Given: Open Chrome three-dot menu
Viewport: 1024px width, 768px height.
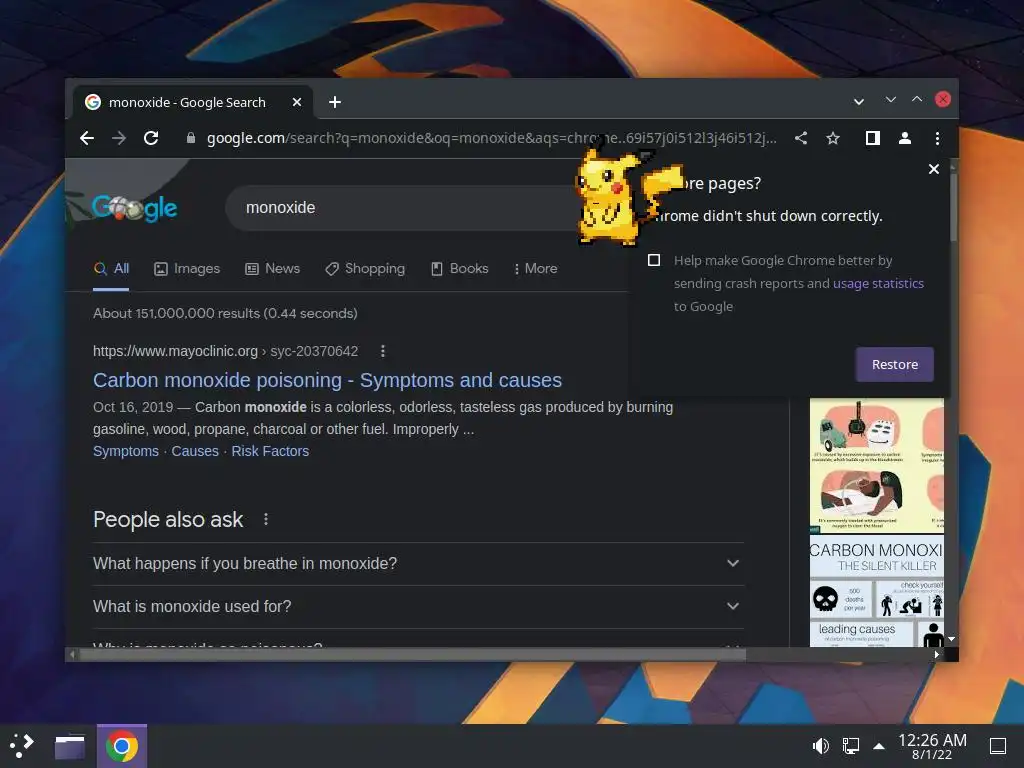Looking at the screenshot, I should 937,138.
